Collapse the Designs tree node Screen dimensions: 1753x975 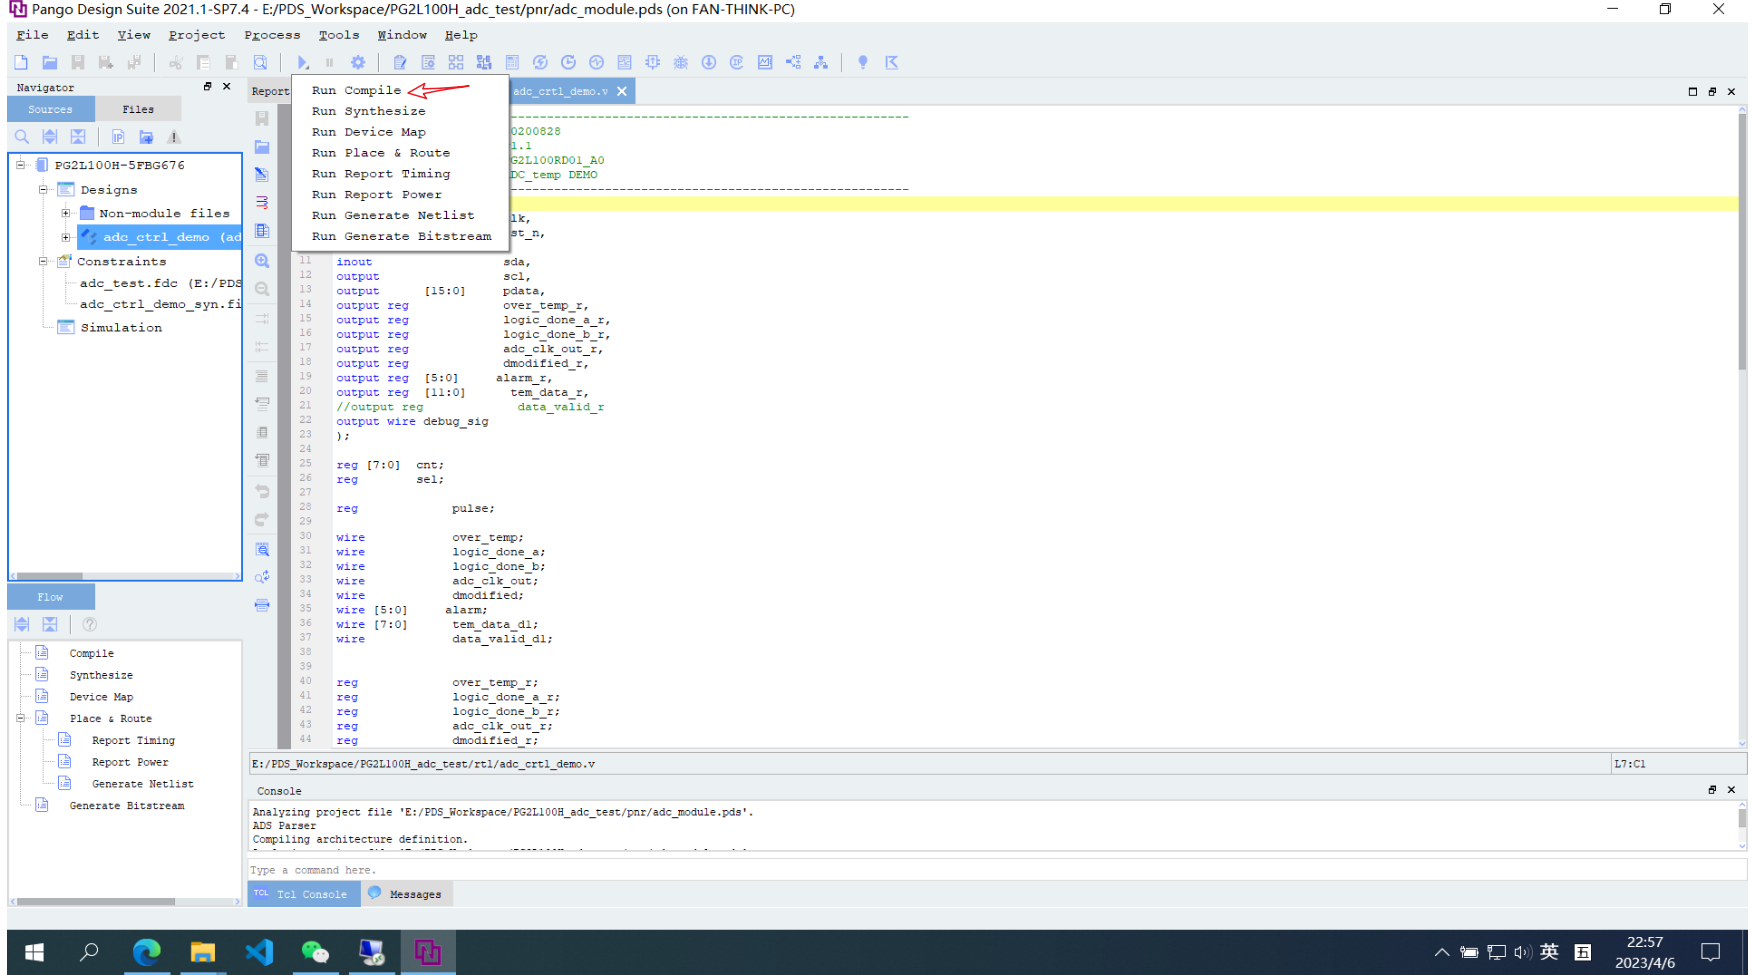pyautogui.click(x=43, y=189)
